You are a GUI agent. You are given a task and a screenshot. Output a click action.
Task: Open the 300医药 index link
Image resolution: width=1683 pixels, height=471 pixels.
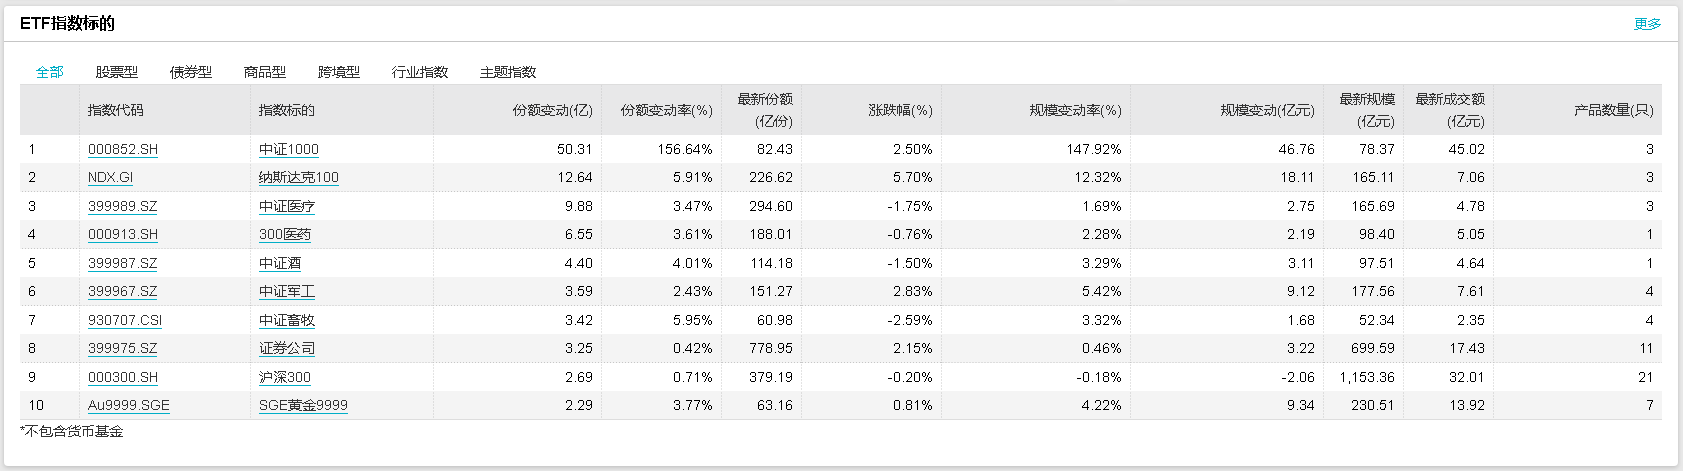285,234
